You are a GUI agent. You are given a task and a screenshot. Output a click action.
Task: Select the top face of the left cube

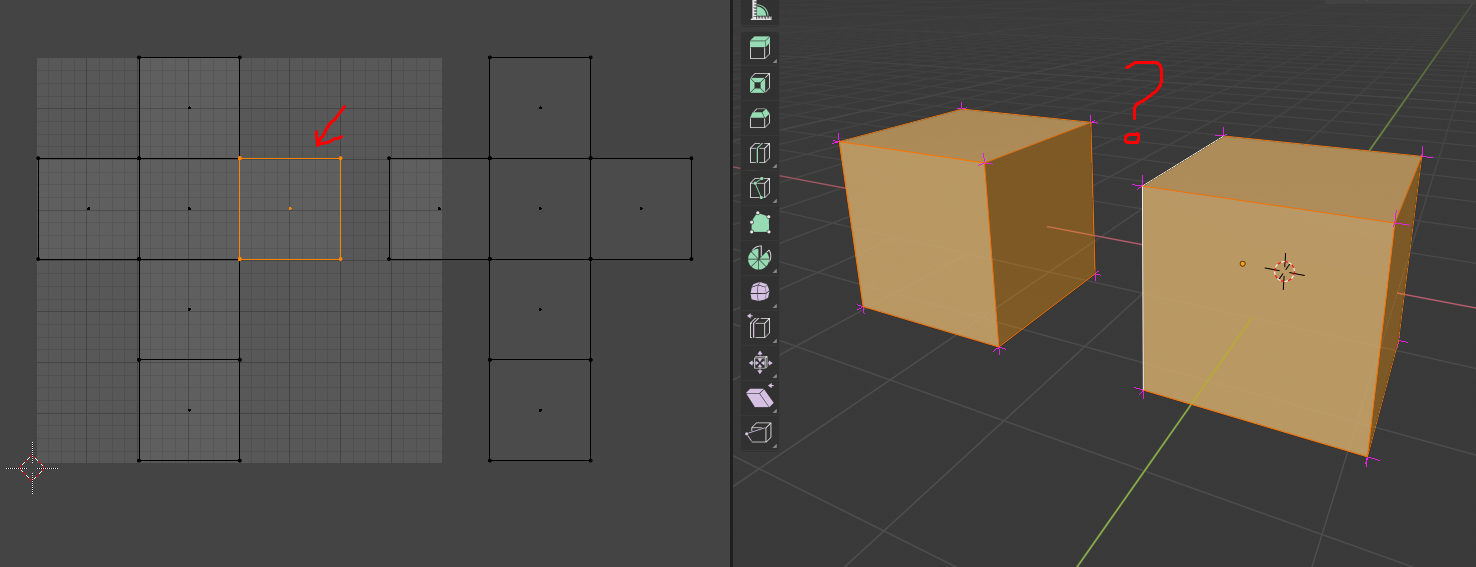[x=968, y=135]
